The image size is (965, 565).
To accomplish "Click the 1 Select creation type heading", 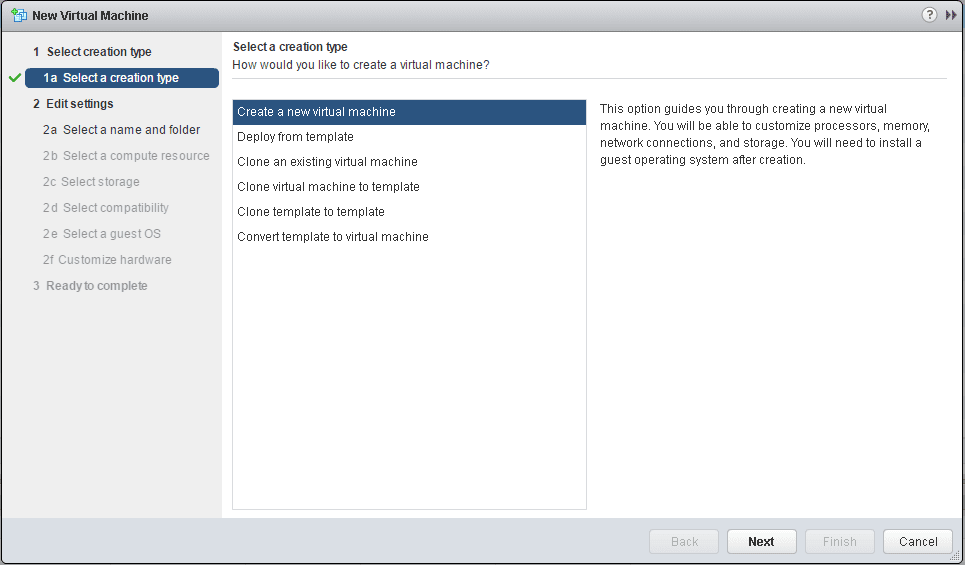I will coord(92,52).
